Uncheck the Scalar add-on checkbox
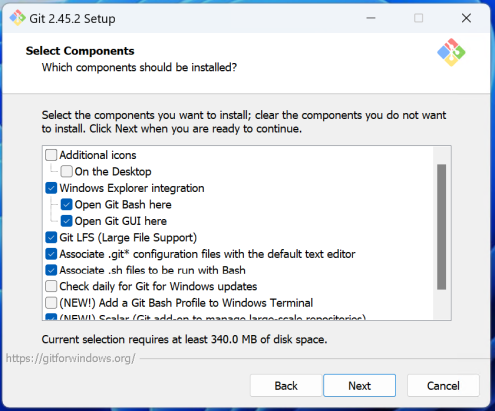Viewport: 495px width, 411px height. tap(51, 317)
